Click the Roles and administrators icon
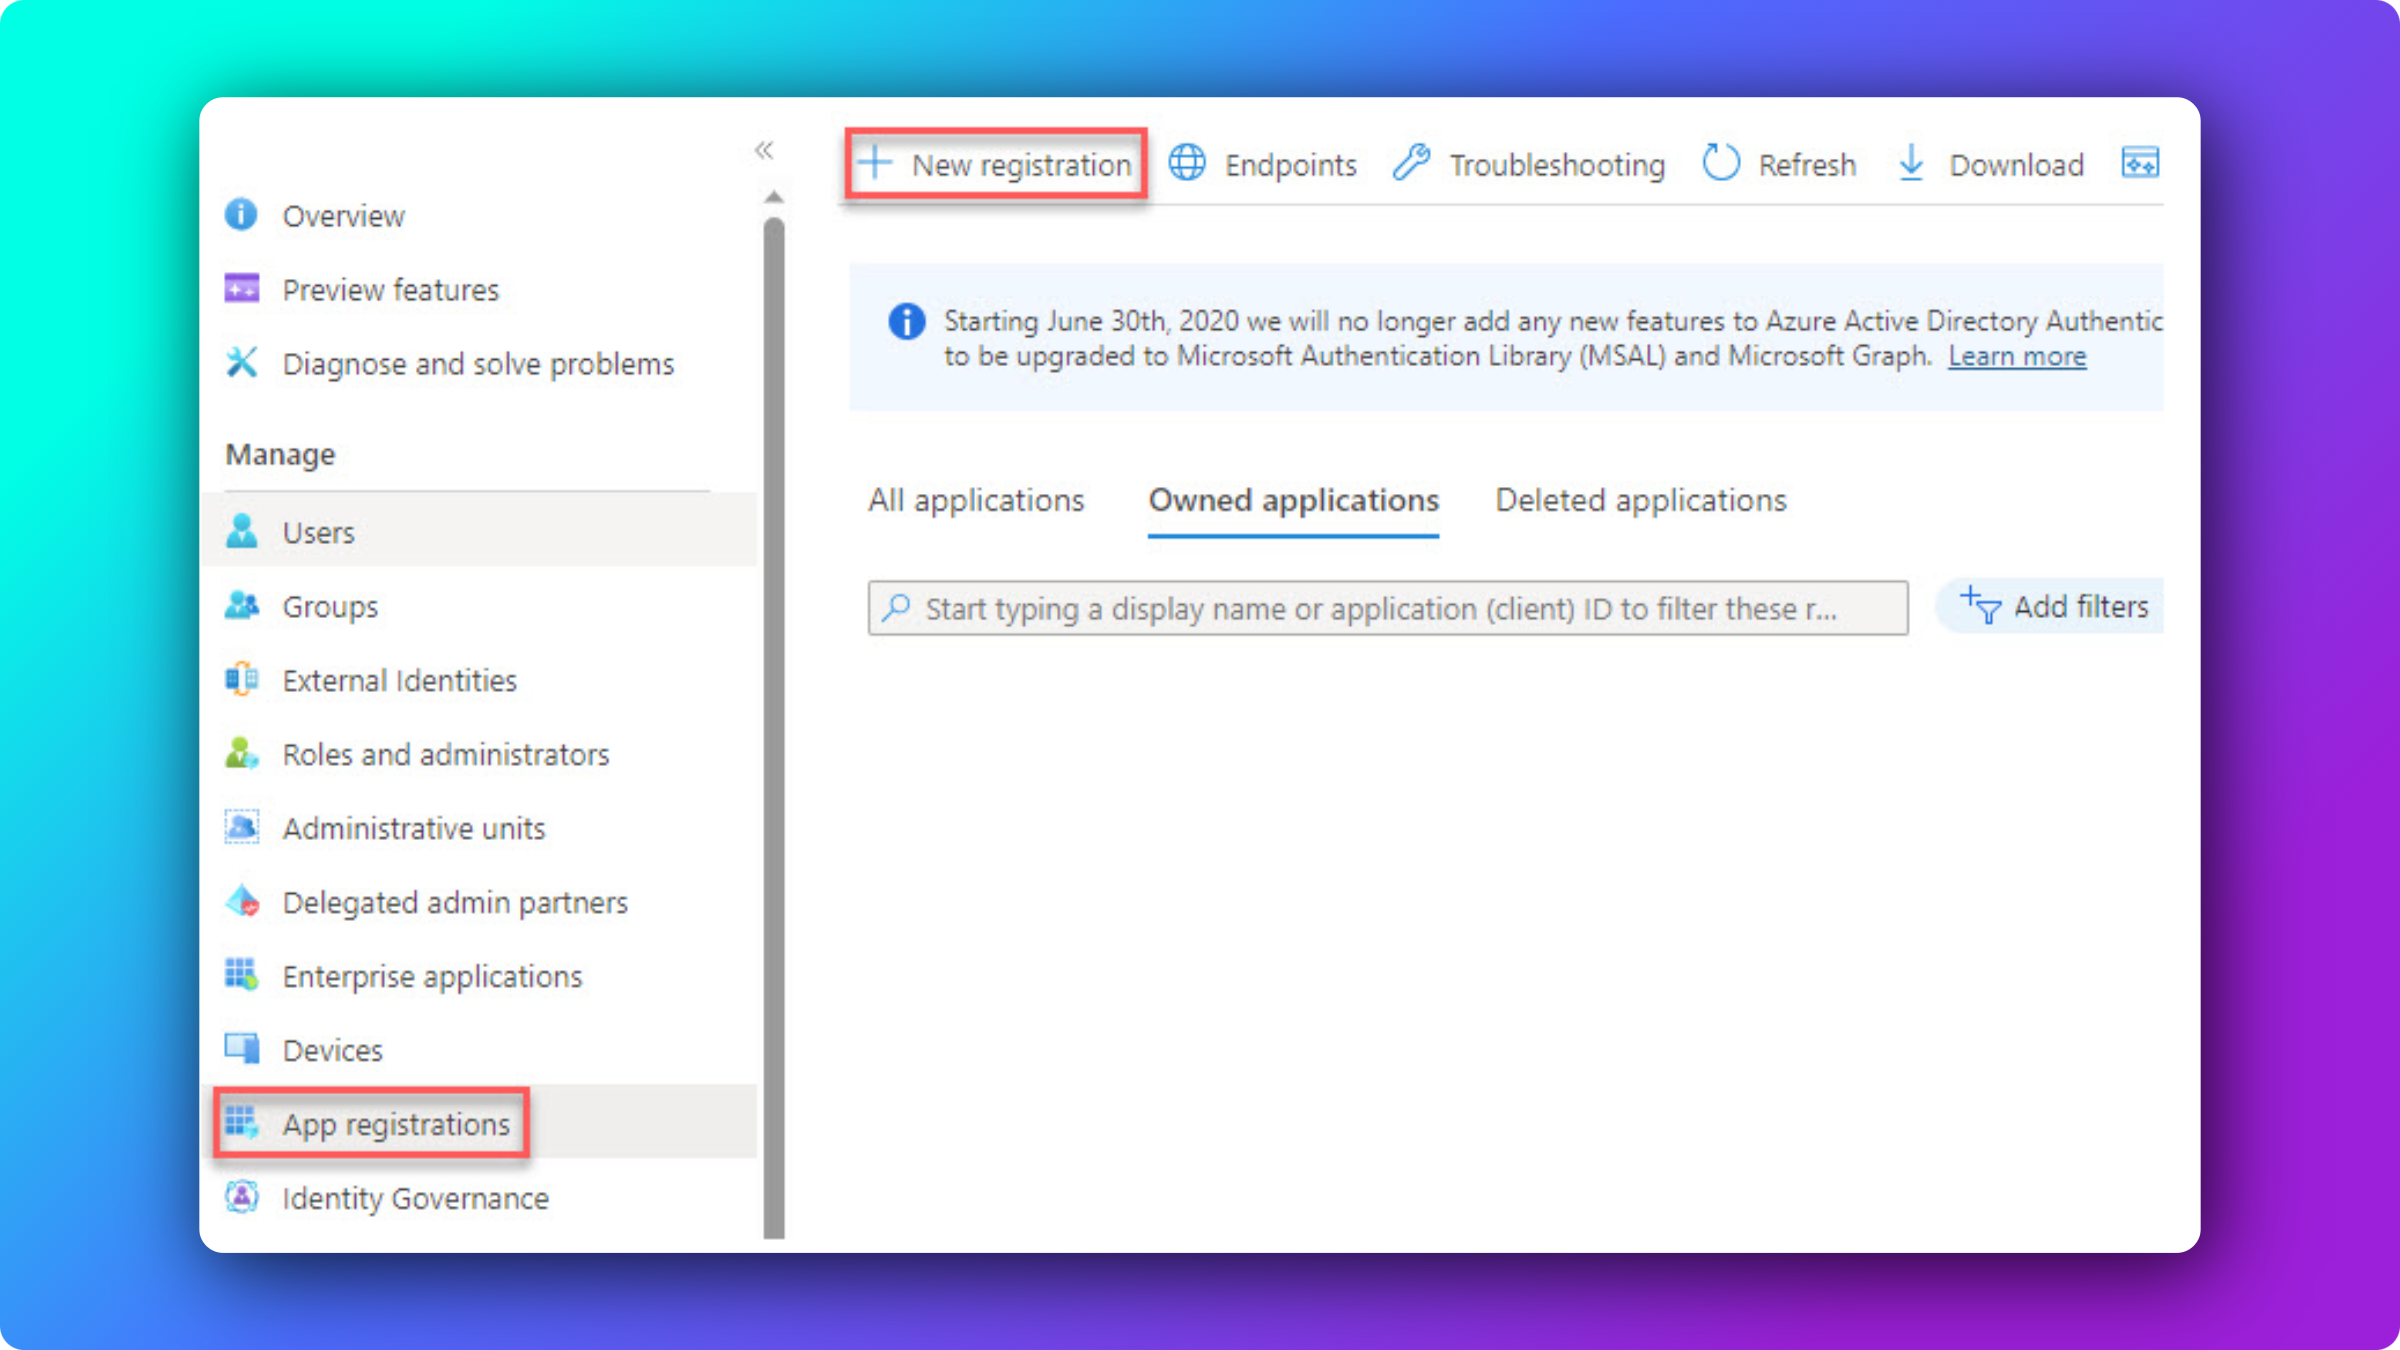2400x1350 pixels. pos(241,753)
